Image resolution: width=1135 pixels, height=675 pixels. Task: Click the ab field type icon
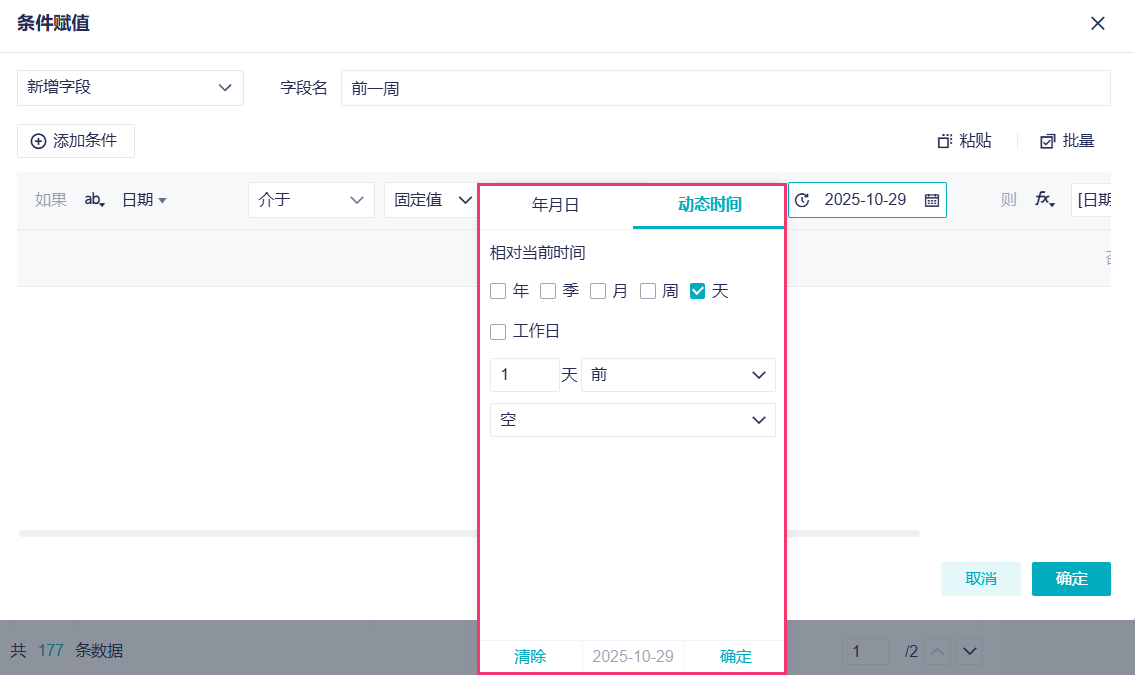pos(94,200)
